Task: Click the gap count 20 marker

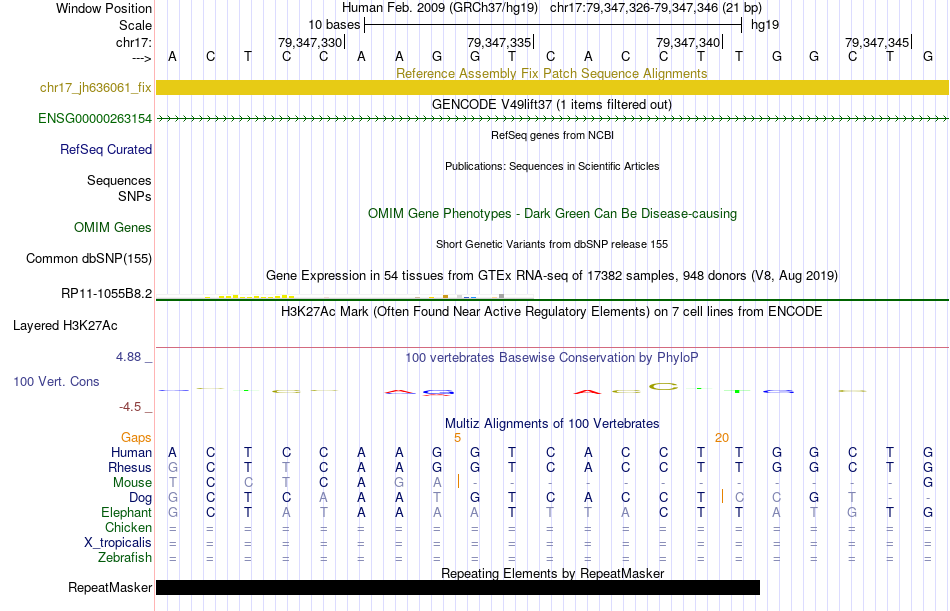Action: click(722, 438)
